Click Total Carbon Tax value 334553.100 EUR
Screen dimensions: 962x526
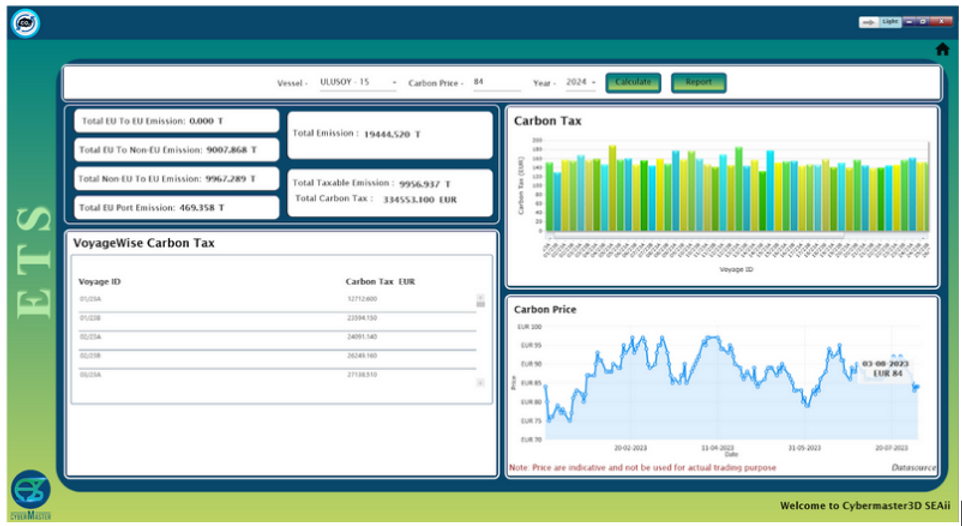420,200
